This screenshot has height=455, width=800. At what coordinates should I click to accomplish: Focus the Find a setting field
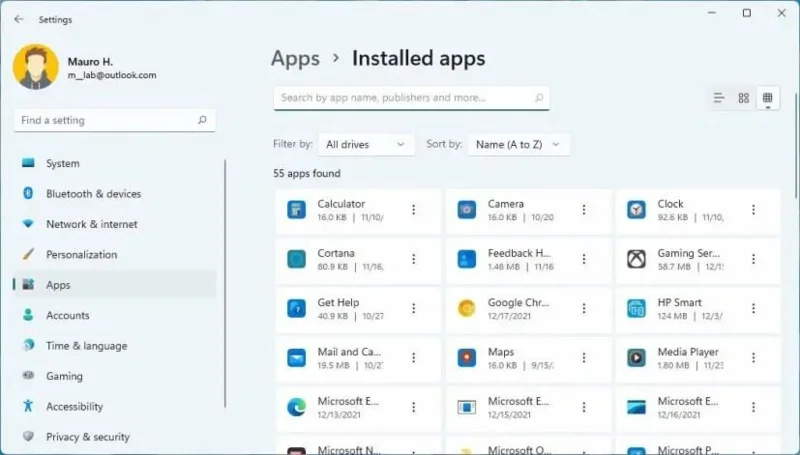115,120
